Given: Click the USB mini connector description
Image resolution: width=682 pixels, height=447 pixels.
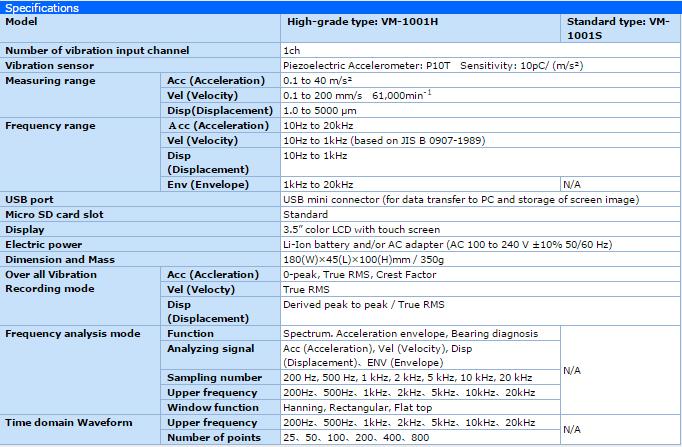Looking at the screenshot, I should [461, 200].
